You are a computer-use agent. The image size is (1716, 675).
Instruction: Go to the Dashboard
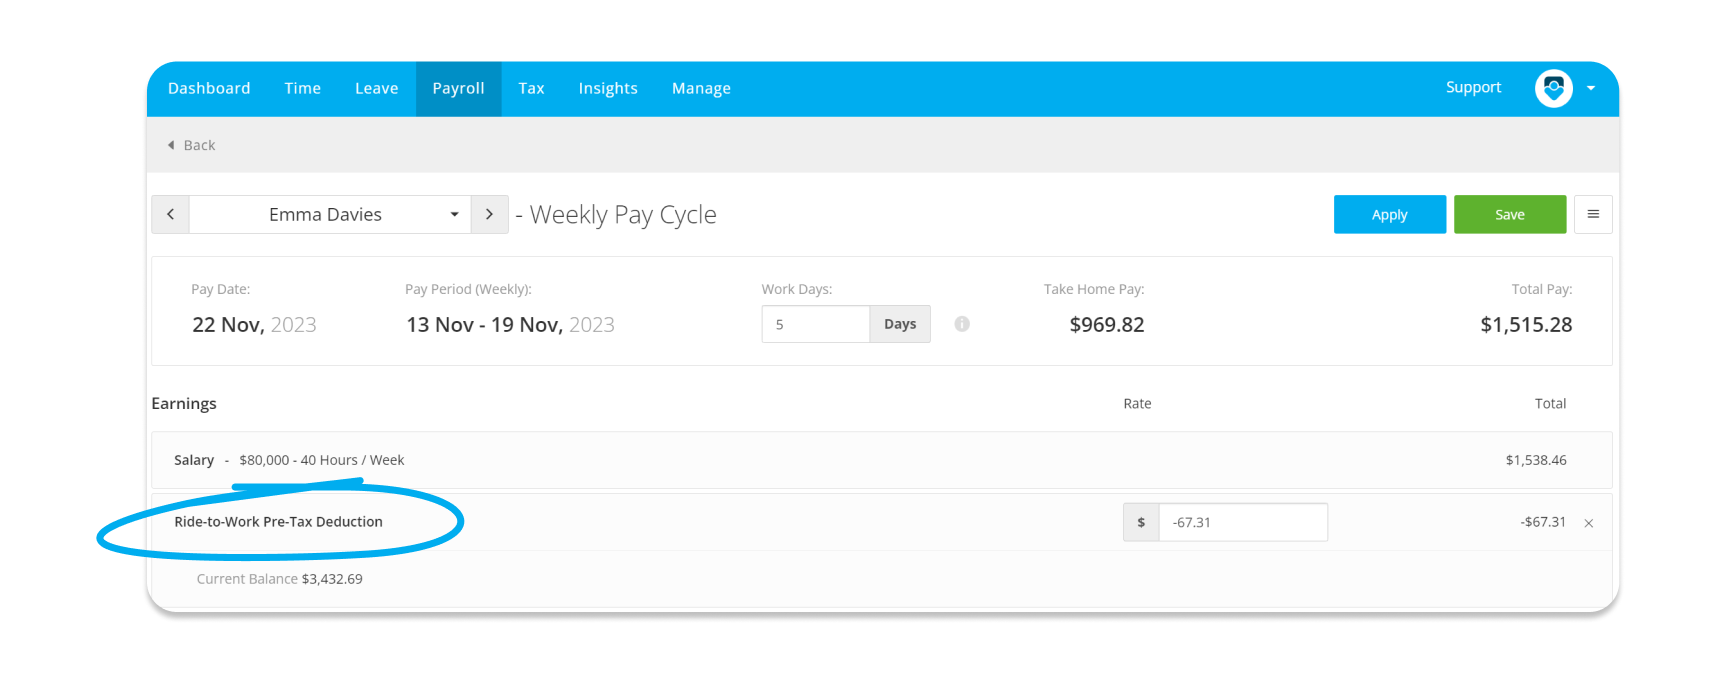point(209,88)
